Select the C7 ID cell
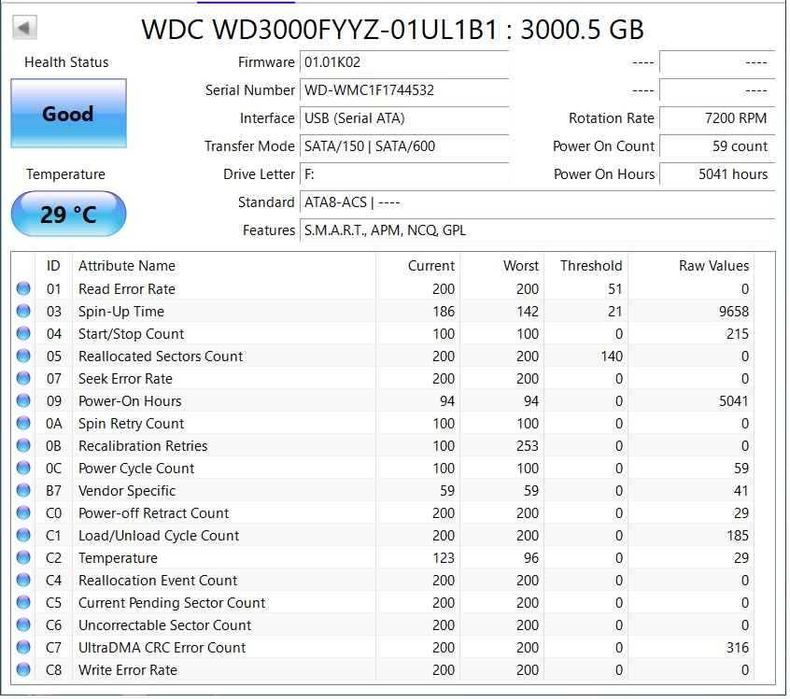 coord(53,648)
